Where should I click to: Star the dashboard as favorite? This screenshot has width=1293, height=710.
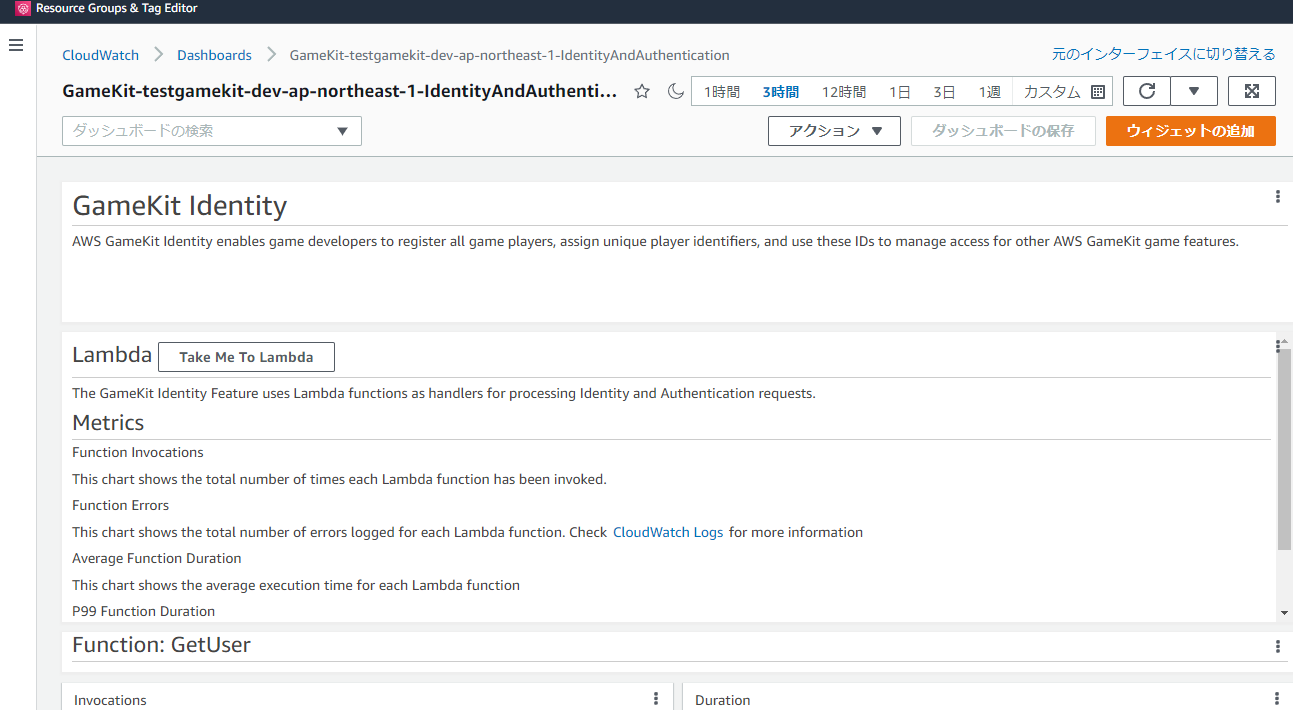pyautogui.click(x=642, y=92)
